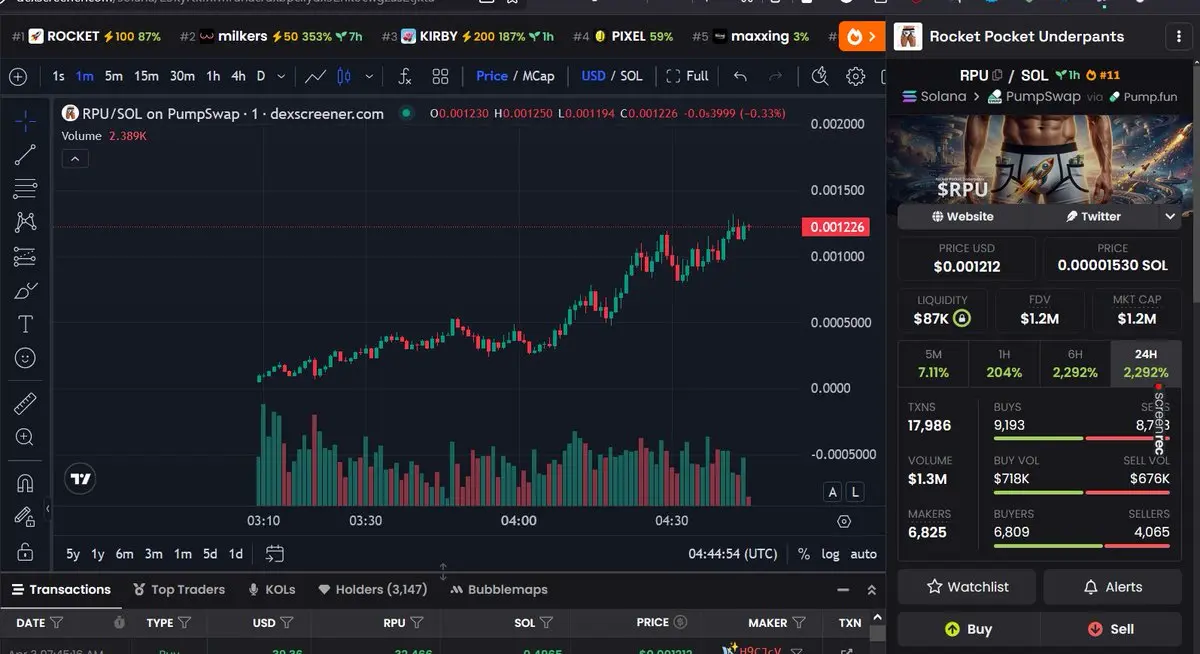Open the time axis settings icon

[844, 521]
